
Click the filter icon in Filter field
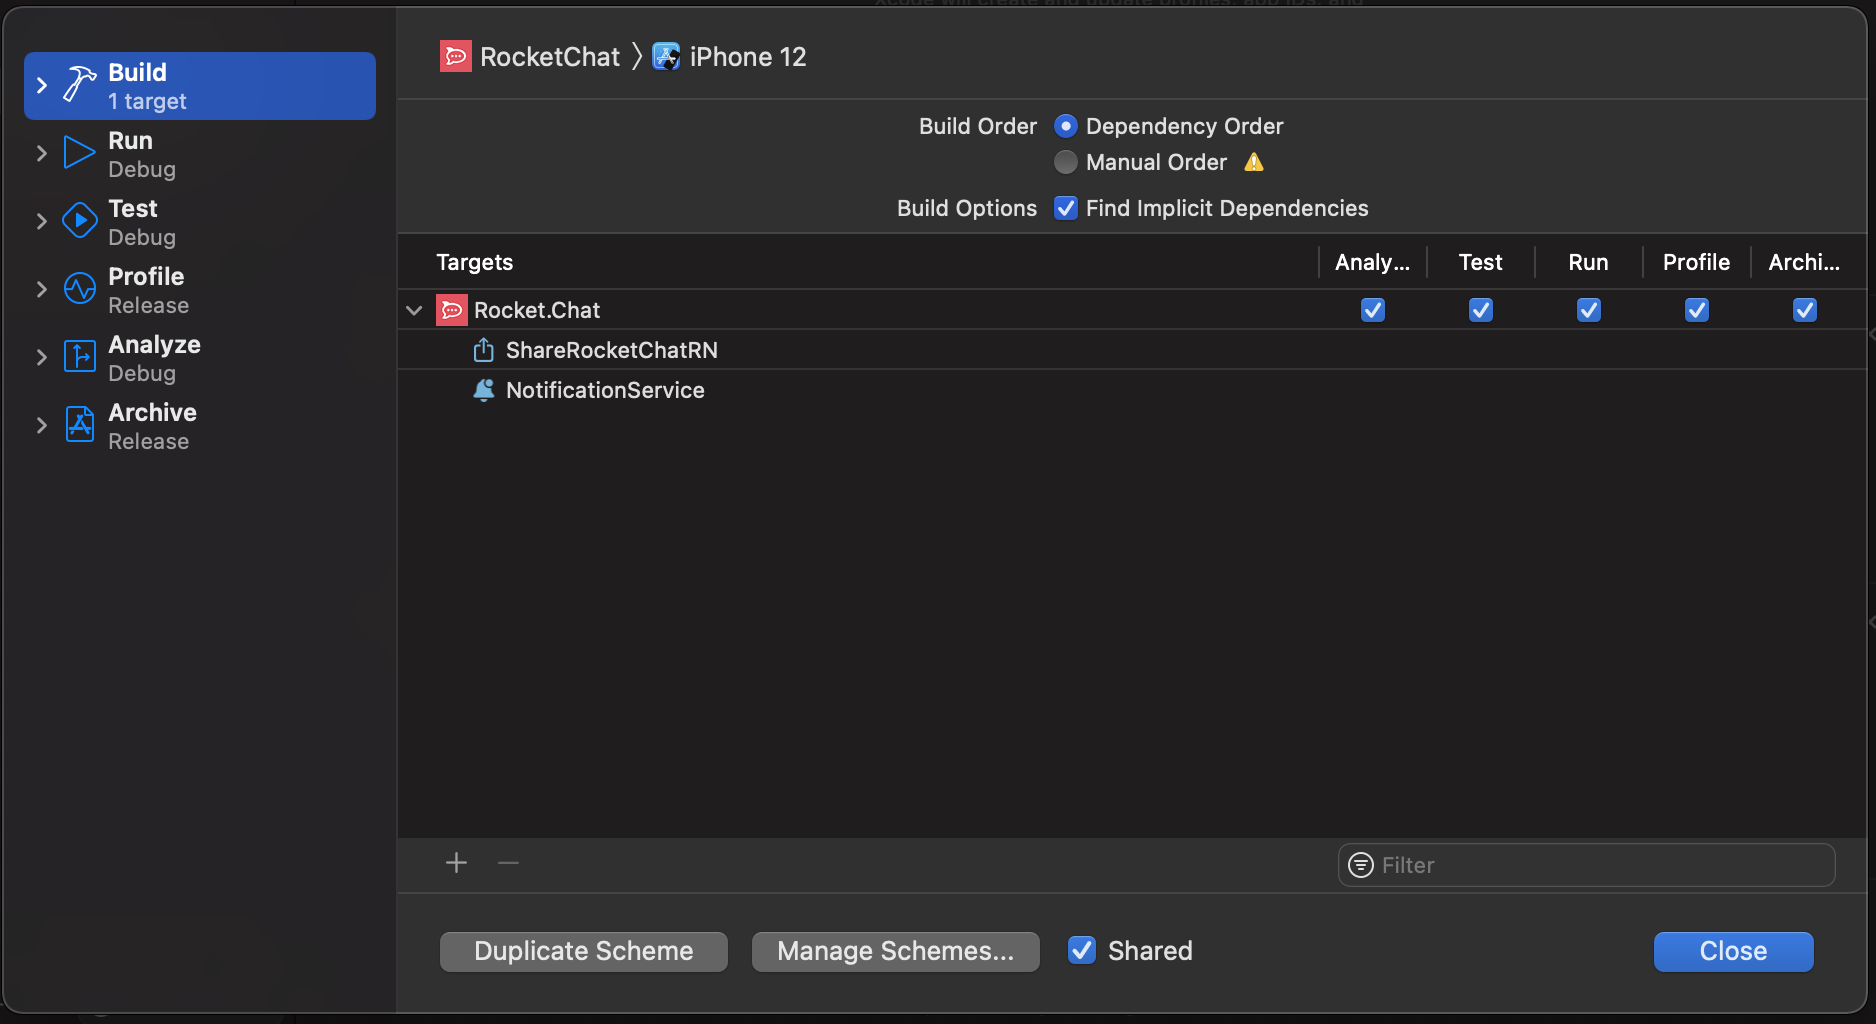(x=1361, y=865)
